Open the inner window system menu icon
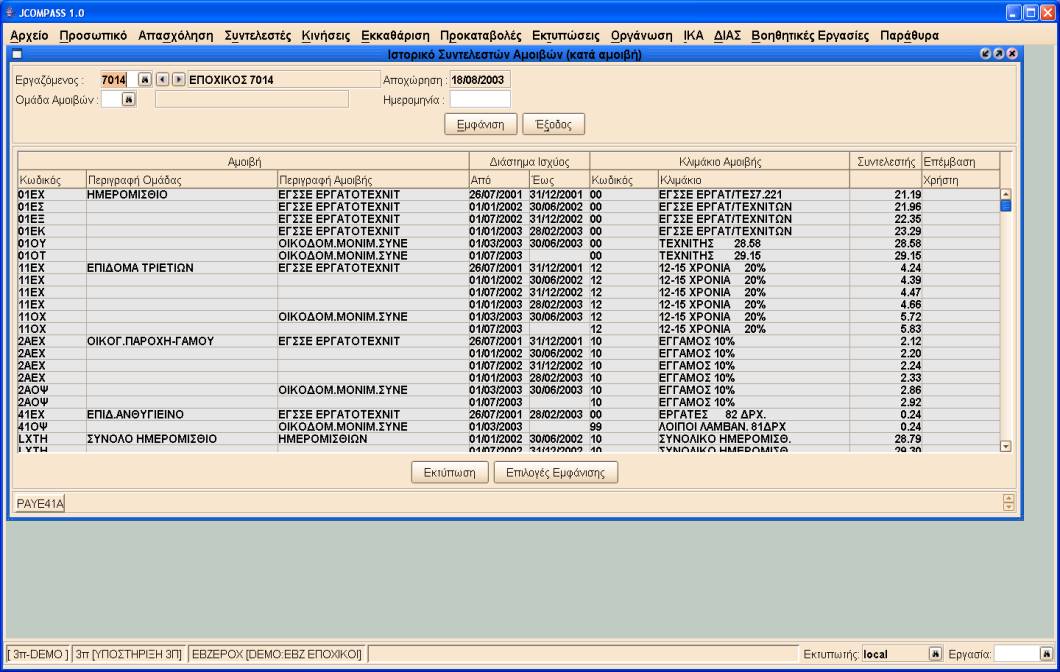Image resolution: width=1060 pixels, height=672 pixels. pyautogui.click(x=18, y=54)
